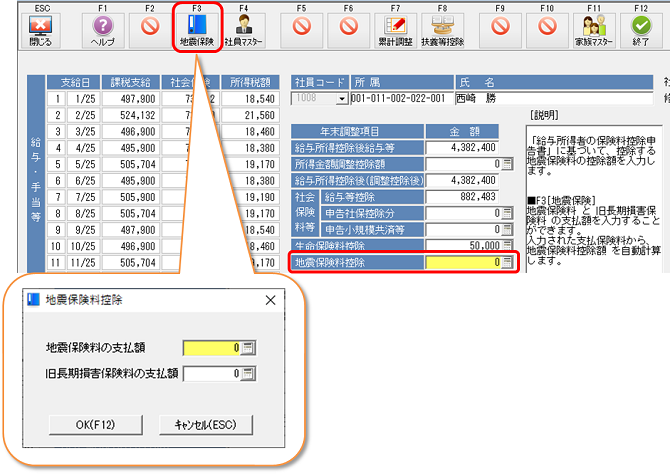
Task: Click the 生命保険料控除 amount field
Action: (x=463, y=246)
